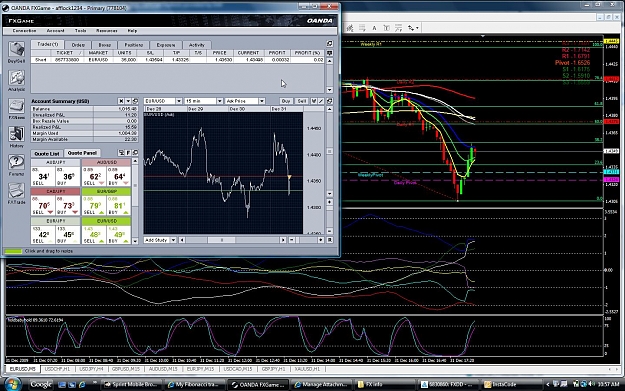
Task: Open the Buy/Sell tool in sidebar
Action: tap(16, 50)
